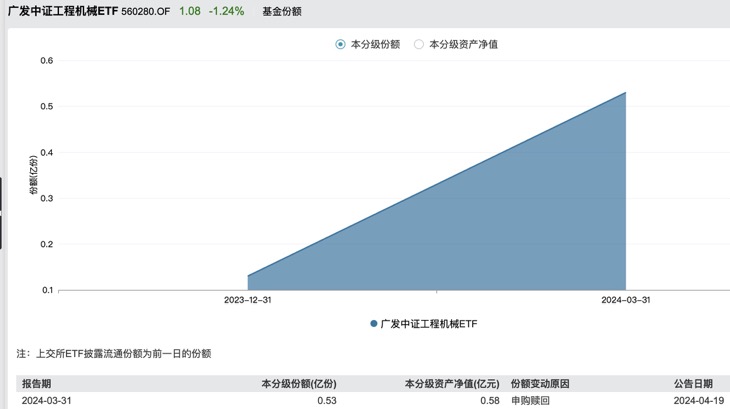The width and height of the screenshot is (730, 409).
Task: Click the note about 上交所ETF披露流通份额
Action: pos(114,354)
